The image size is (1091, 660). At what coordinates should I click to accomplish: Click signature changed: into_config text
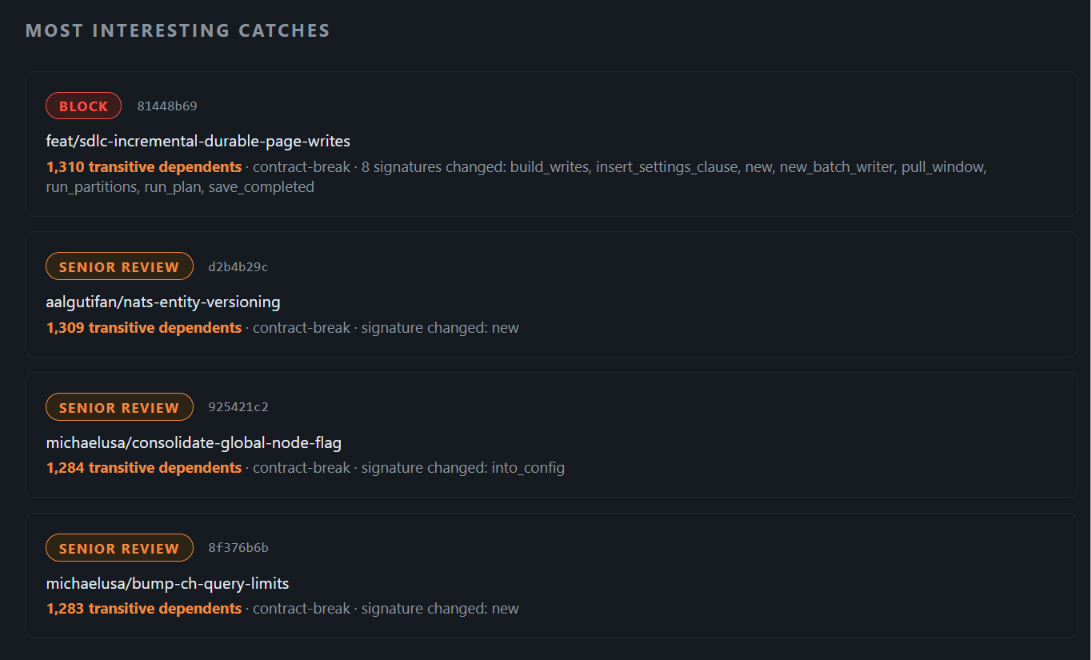(x=463, y=468)
